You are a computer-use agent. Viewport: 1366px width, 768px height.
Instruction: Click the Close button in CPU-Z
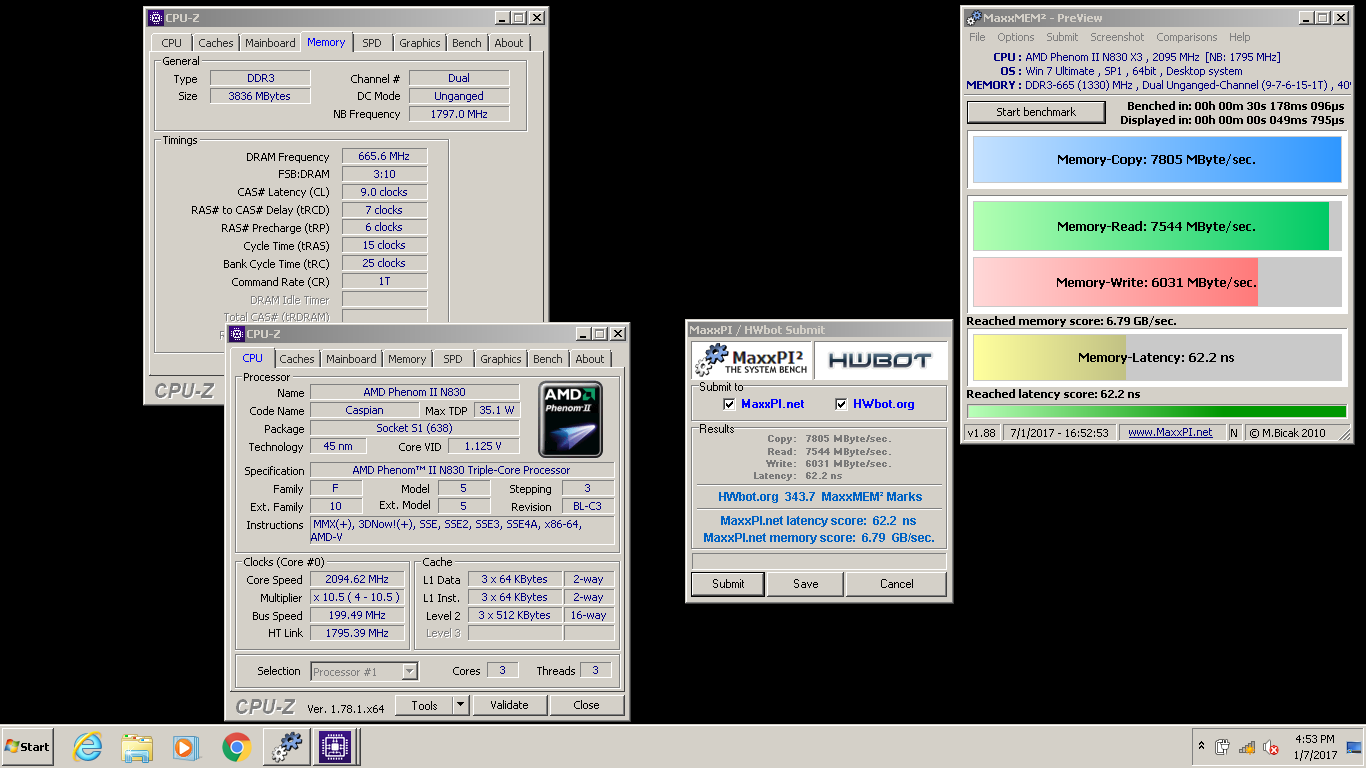click(x=587, y=705)
